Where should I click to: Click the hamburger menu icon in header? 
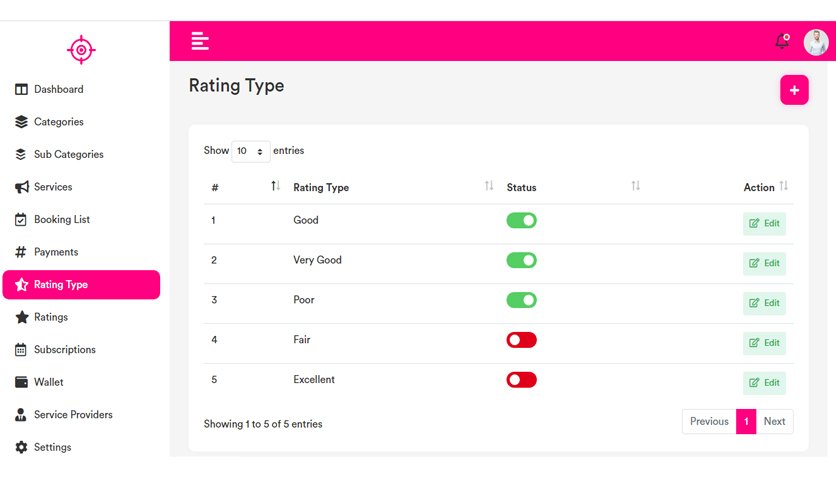(x=200, y=41)
